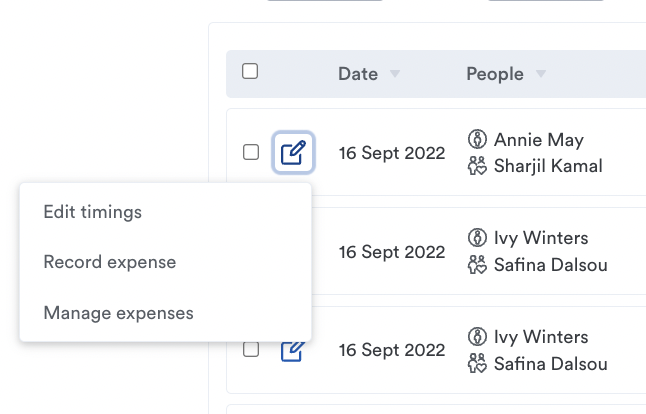Tick the select-all checkbox in table header
This screenshot has height=414, width=646.
pyautogui.click(x=250, y=71)
